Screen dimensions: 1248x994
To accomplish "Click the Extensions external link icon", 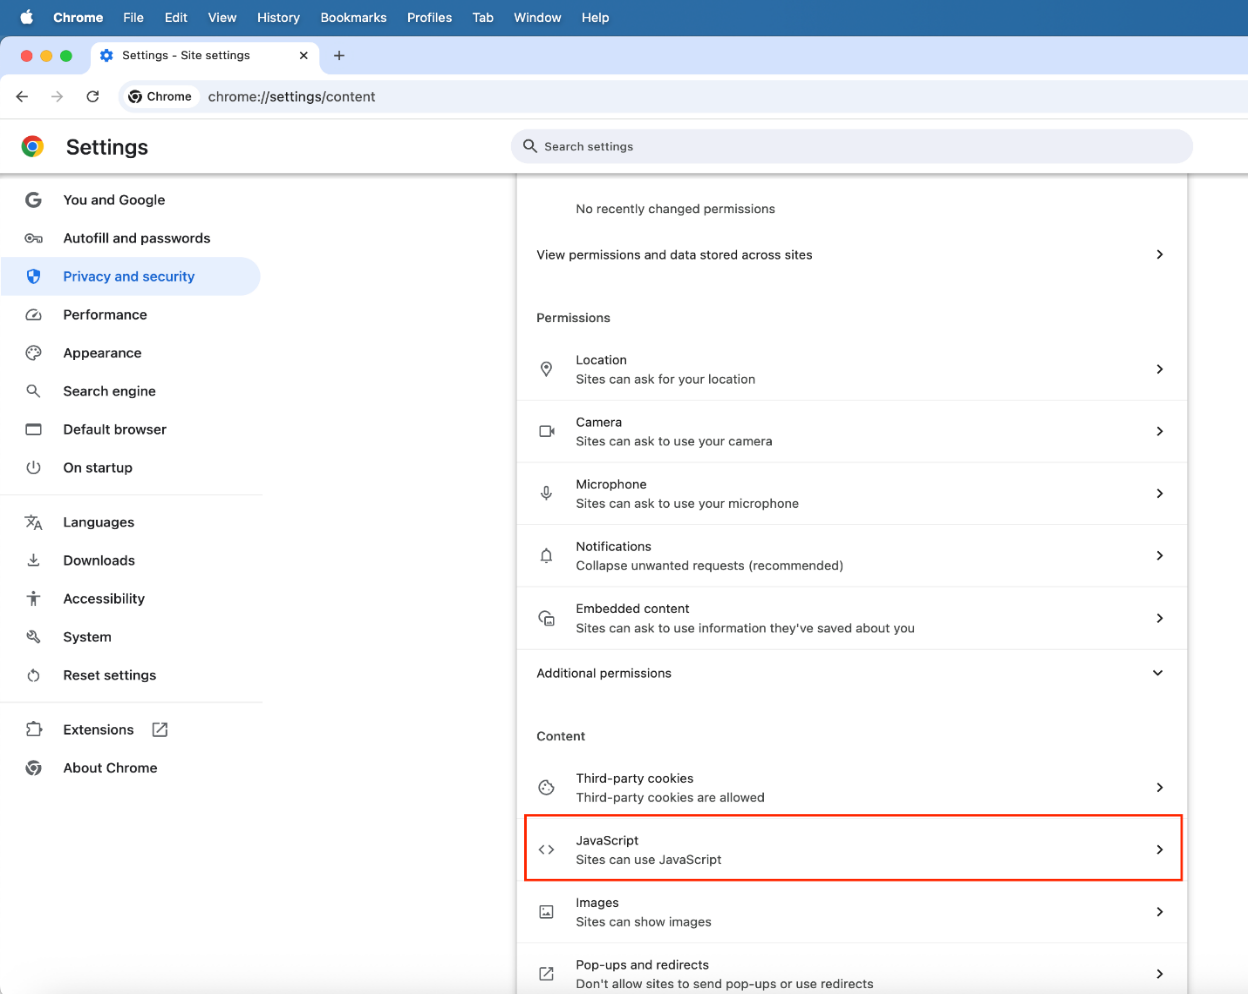I will coord(160,730).
